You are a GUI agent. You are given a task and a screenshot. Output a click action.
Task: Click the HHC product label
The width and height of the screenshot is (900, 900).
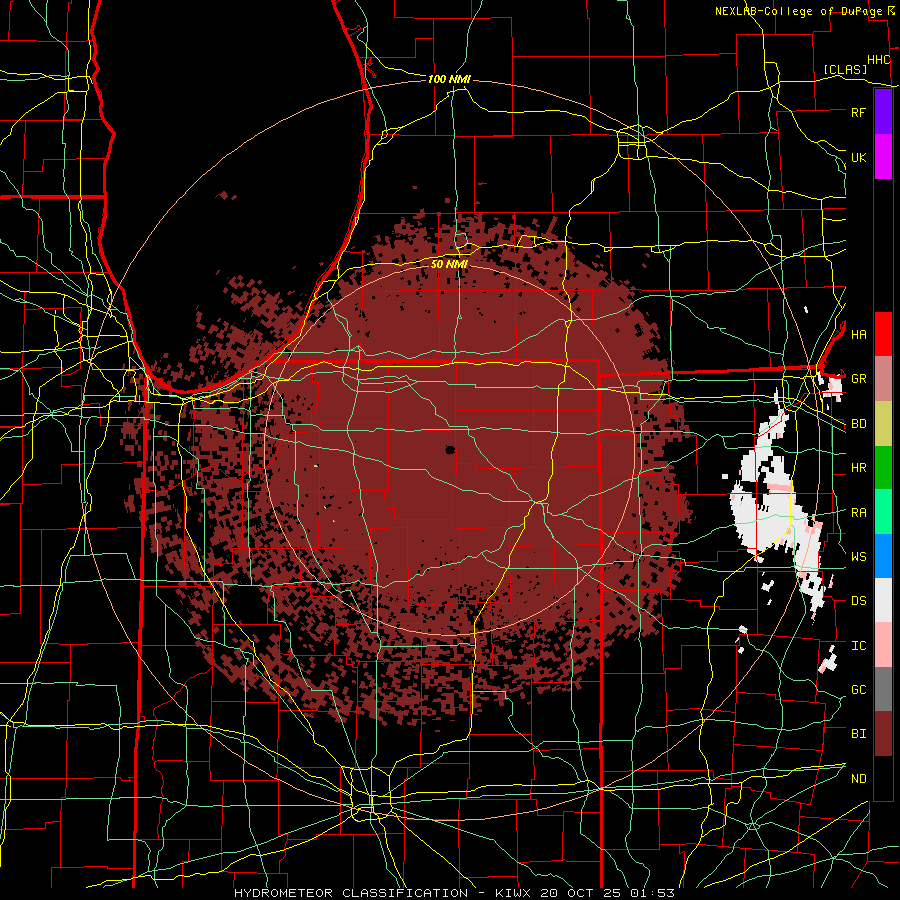pyautogui.click(x=879, y=60)
